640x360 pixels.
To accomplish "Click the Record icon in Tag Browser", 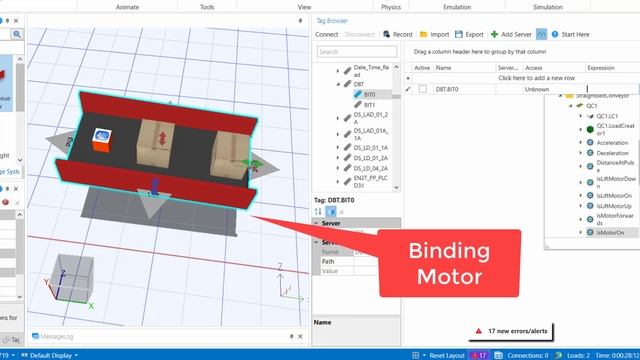I will [386, 34].
